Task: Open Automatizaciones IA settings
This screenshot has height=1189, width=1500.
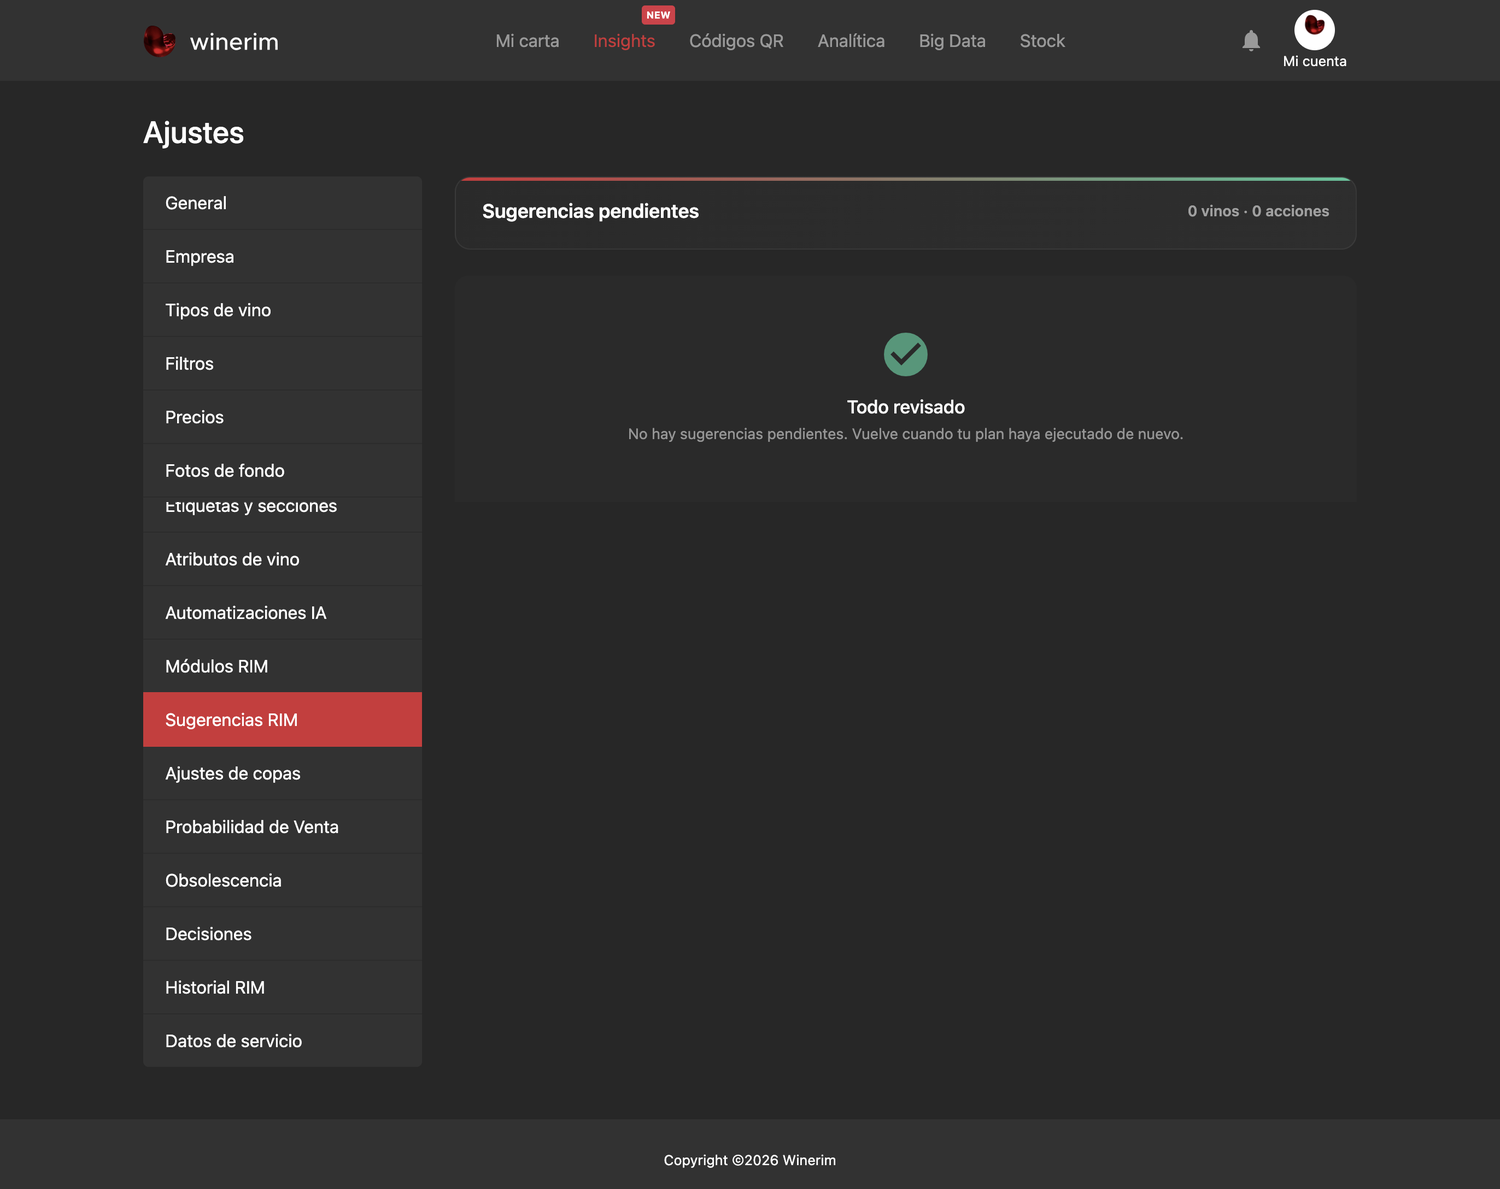Action: pos(282,613)
